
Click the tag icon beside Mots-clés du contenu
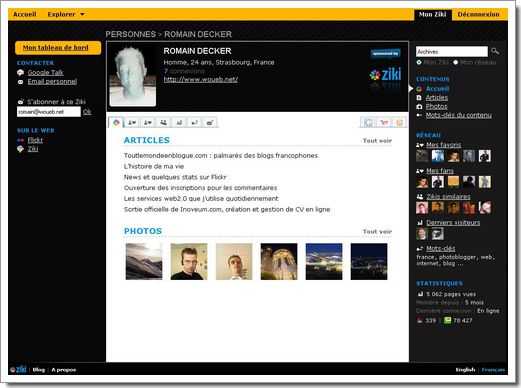[419, 115]
